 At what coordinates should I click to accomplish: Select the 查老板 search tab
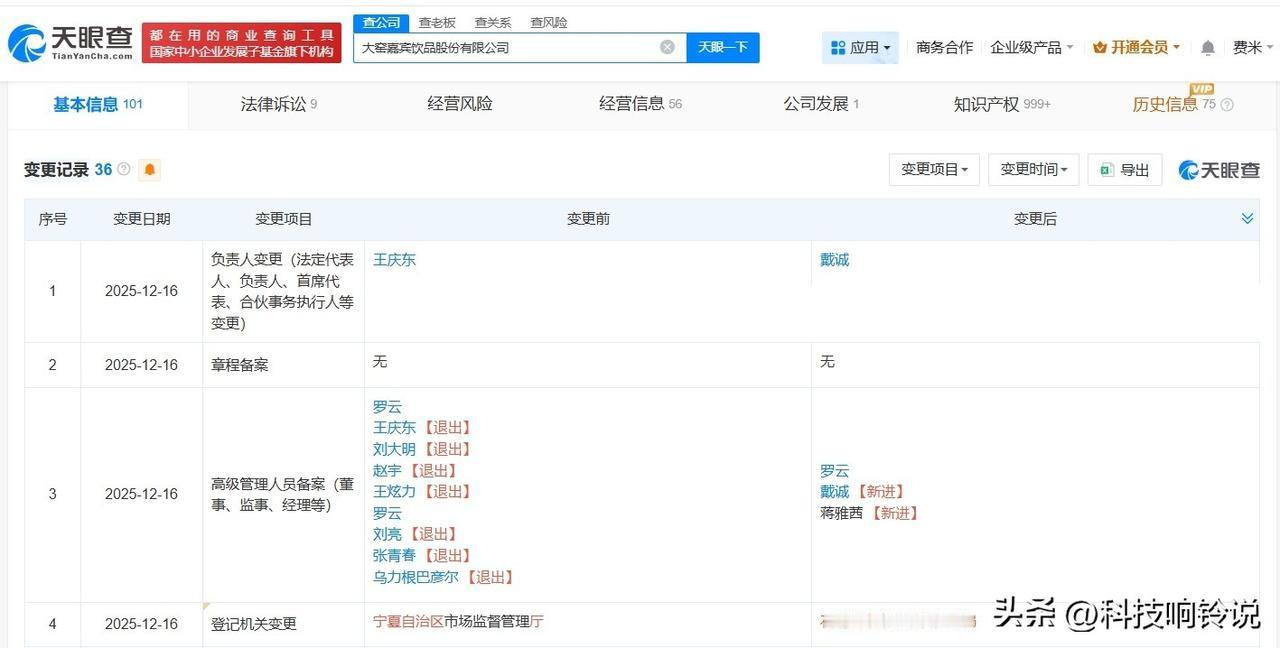[437, 22]
